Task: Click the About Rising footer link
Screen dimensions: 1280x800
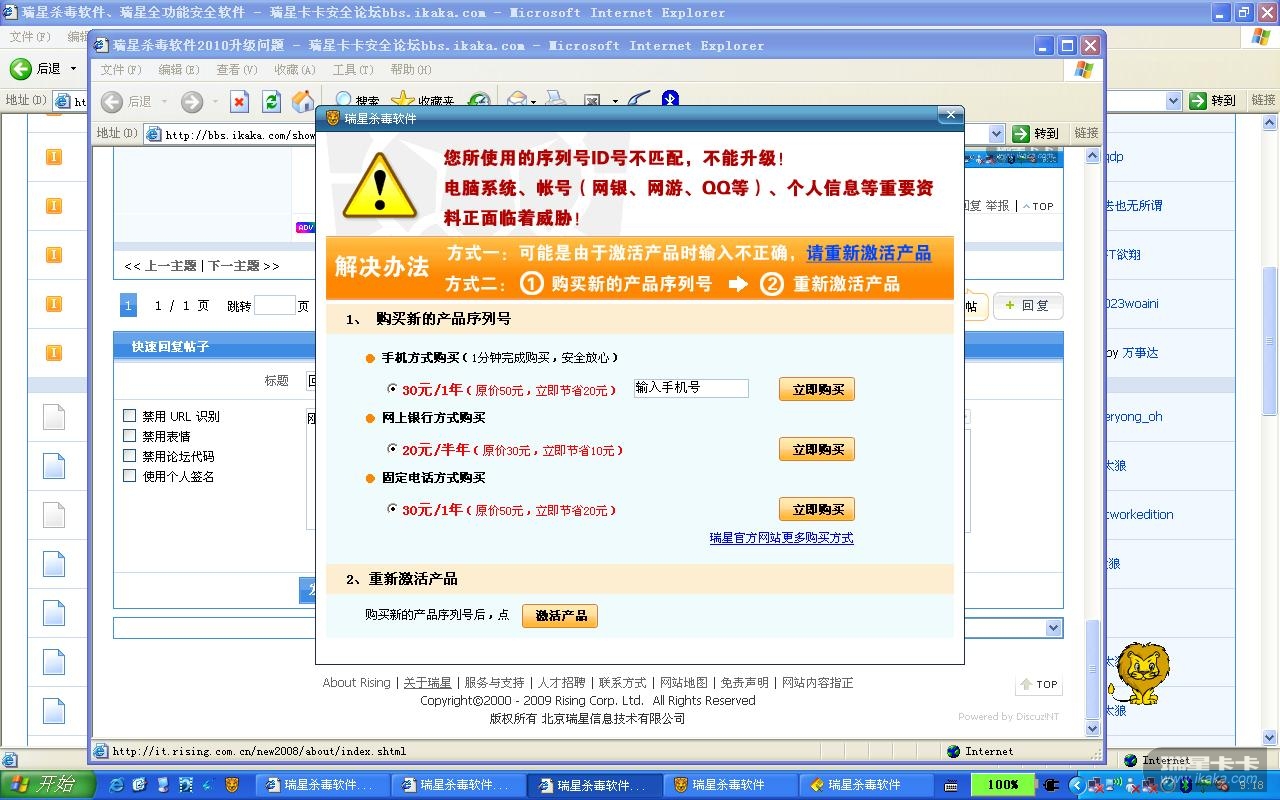Action: [356, 683]
